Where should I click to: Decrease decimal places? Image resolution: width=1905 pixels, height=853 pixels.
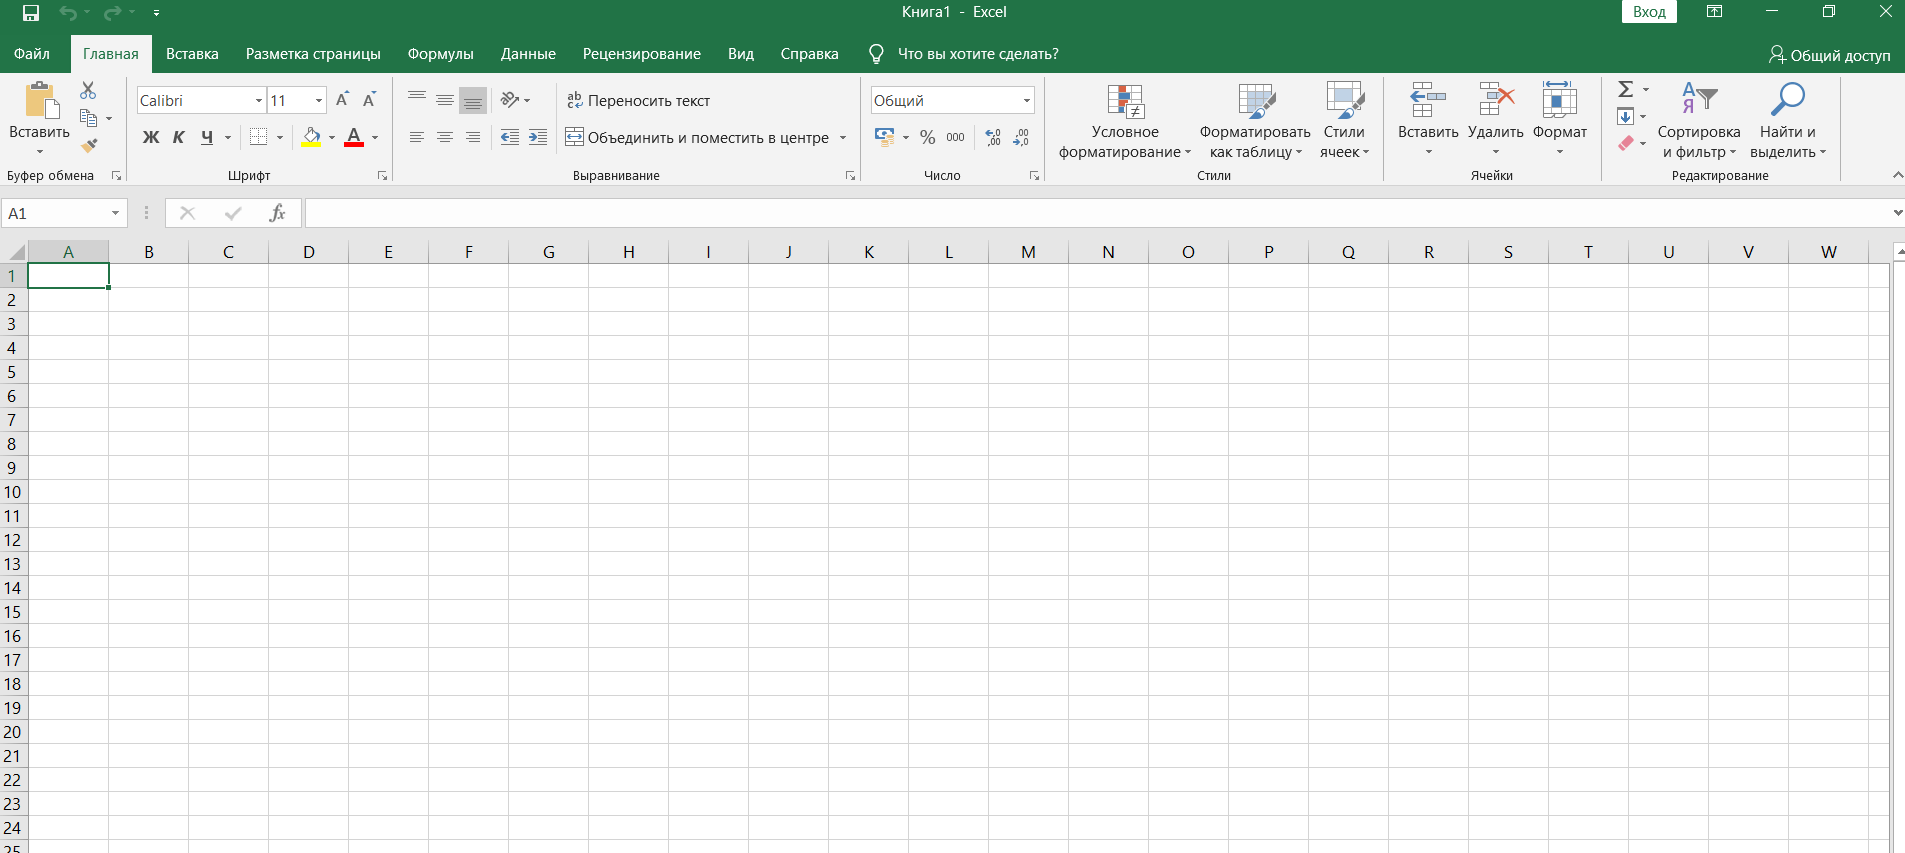point(1021,137)
